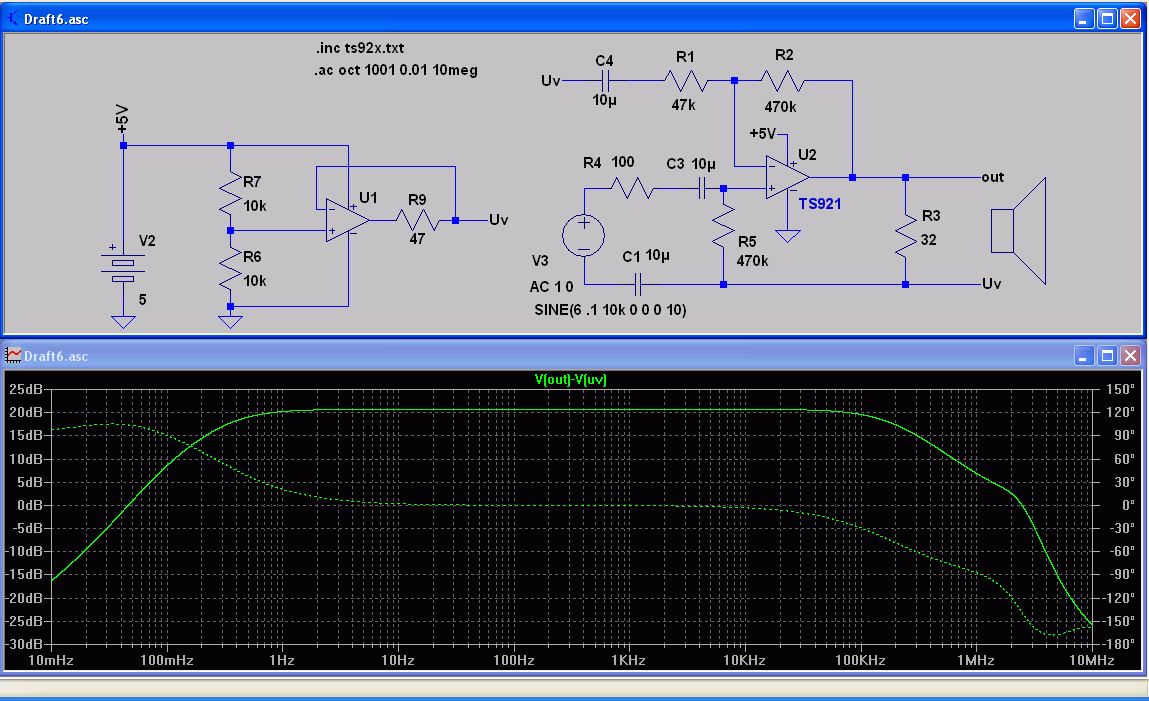
Task: Click the V2 battery voltage source symbol
Action: [123, 267]
